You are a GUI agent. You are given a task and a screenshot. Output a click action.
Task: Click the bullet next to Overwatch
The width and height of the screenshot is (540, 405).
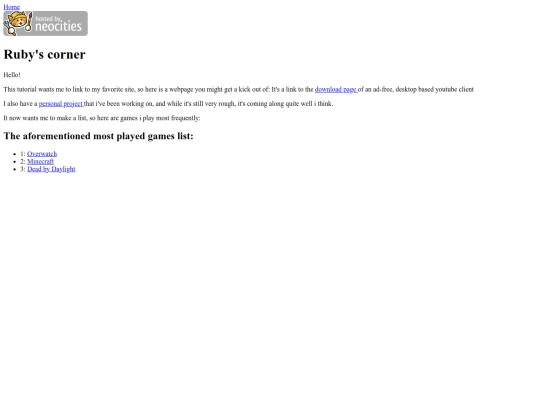pos(14,154)
